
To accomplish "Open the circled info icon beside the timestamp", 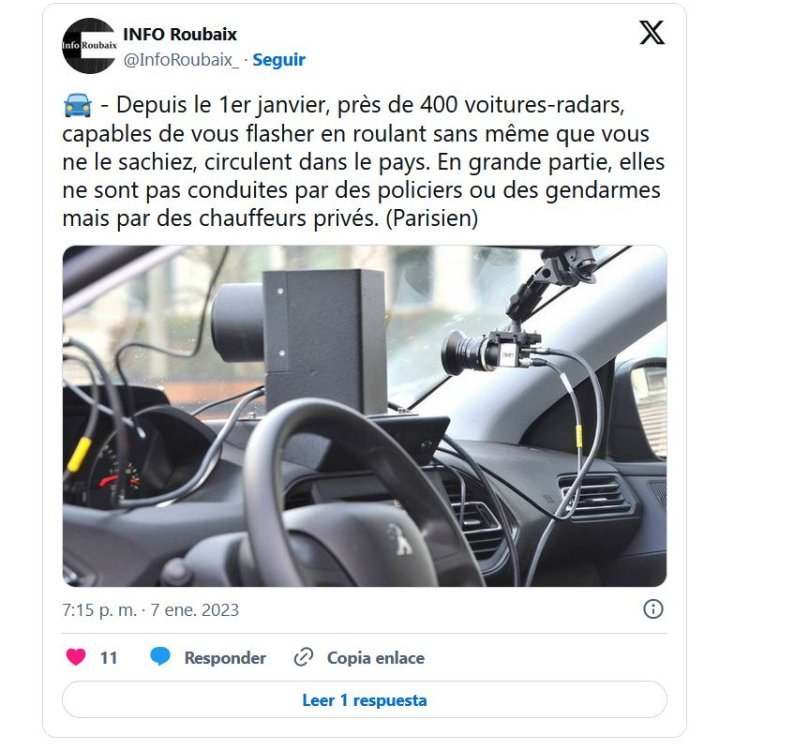I will [x=653, y=609].
